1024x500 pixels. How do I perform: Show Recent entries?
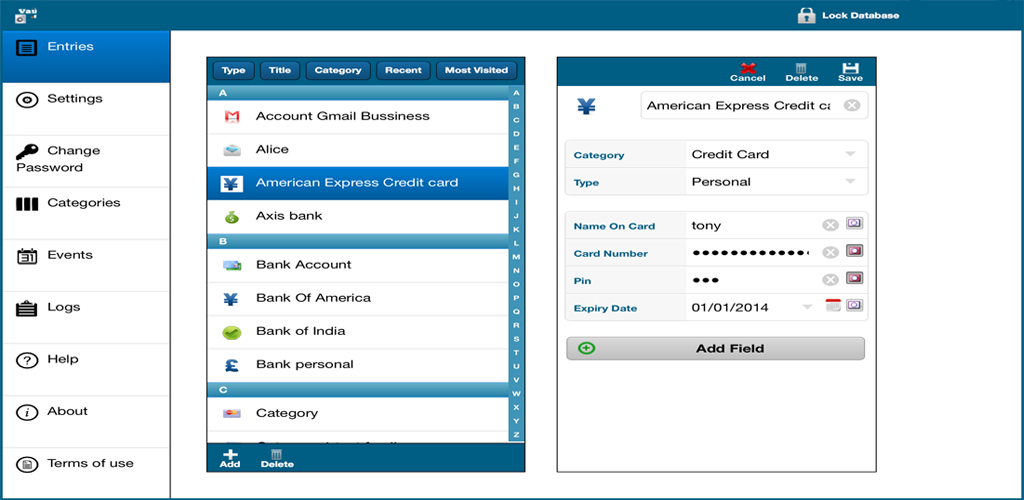[x=403, y=70]
